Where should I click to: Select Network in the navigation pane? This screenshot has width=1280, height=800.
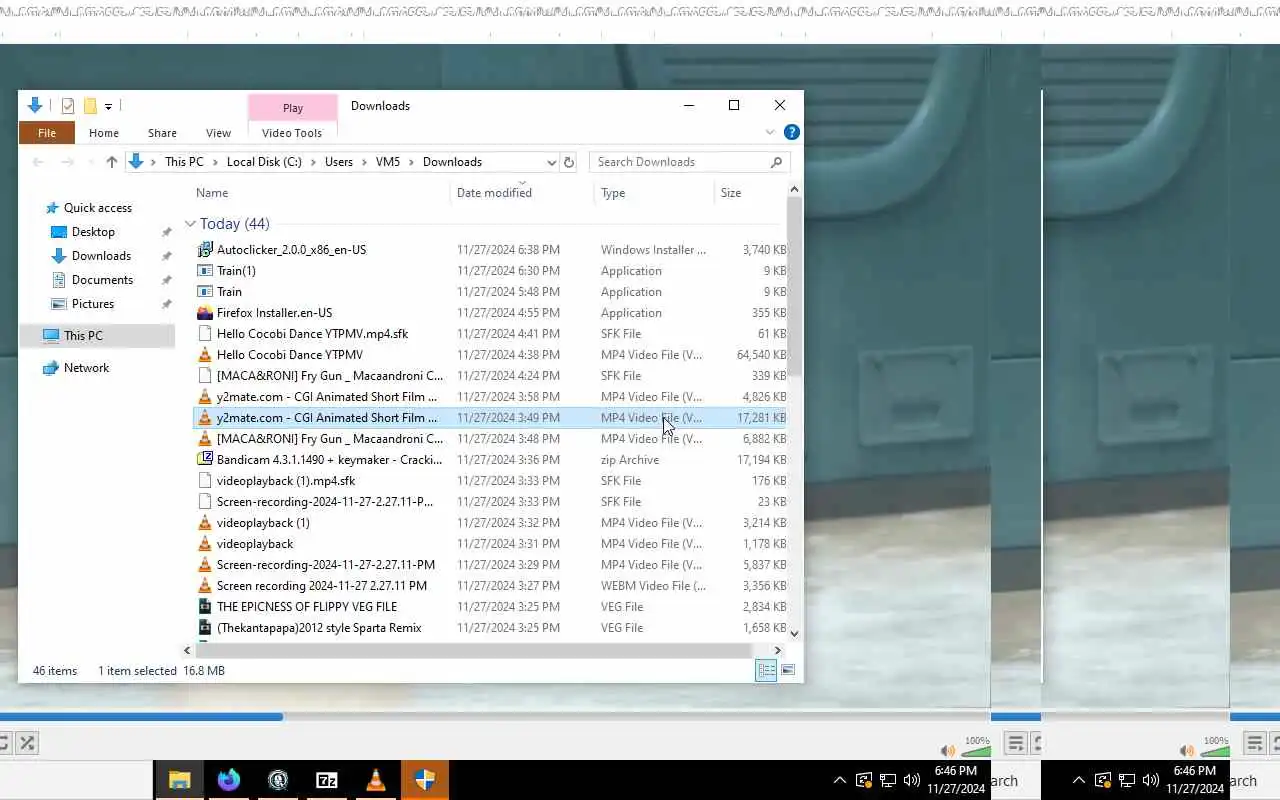click(x=87, y=368)
